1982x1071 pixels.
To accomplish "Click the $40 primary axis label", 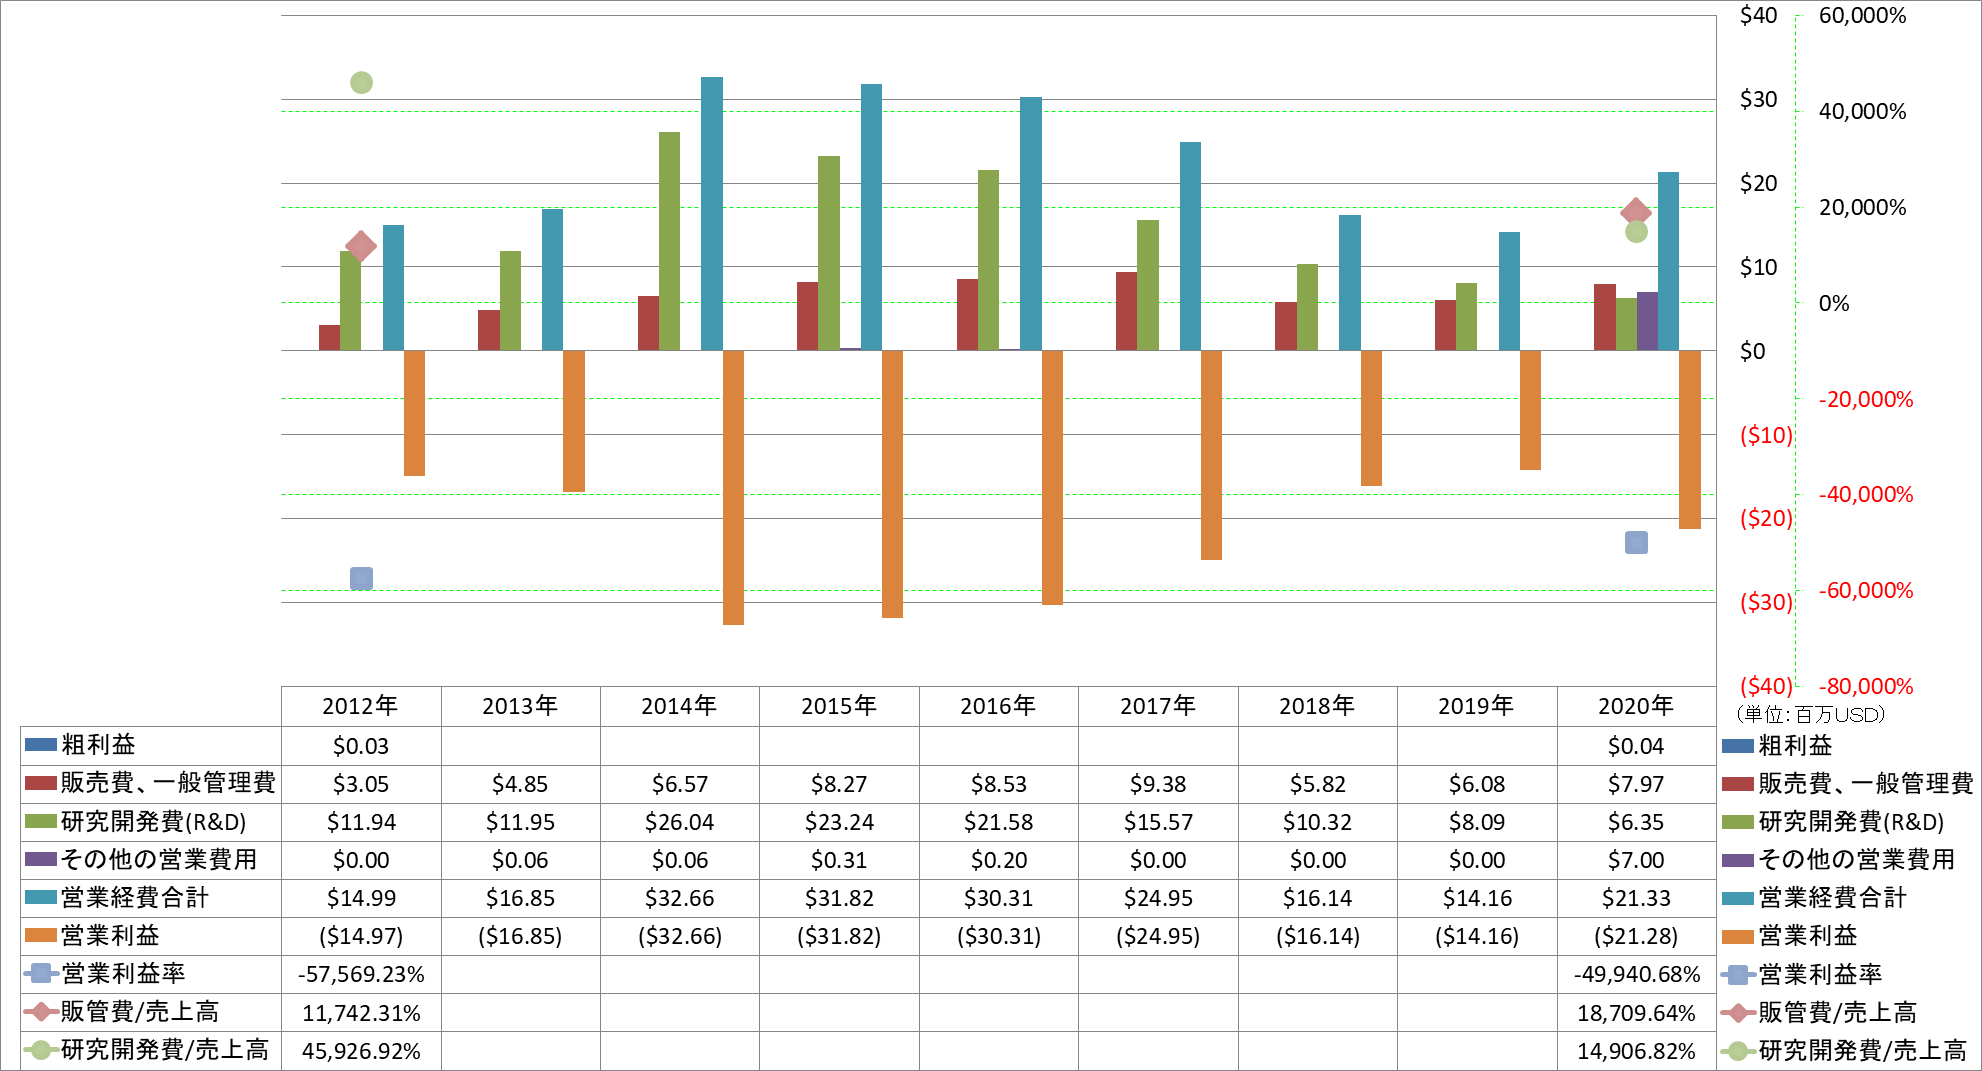I will [1758, 15].
